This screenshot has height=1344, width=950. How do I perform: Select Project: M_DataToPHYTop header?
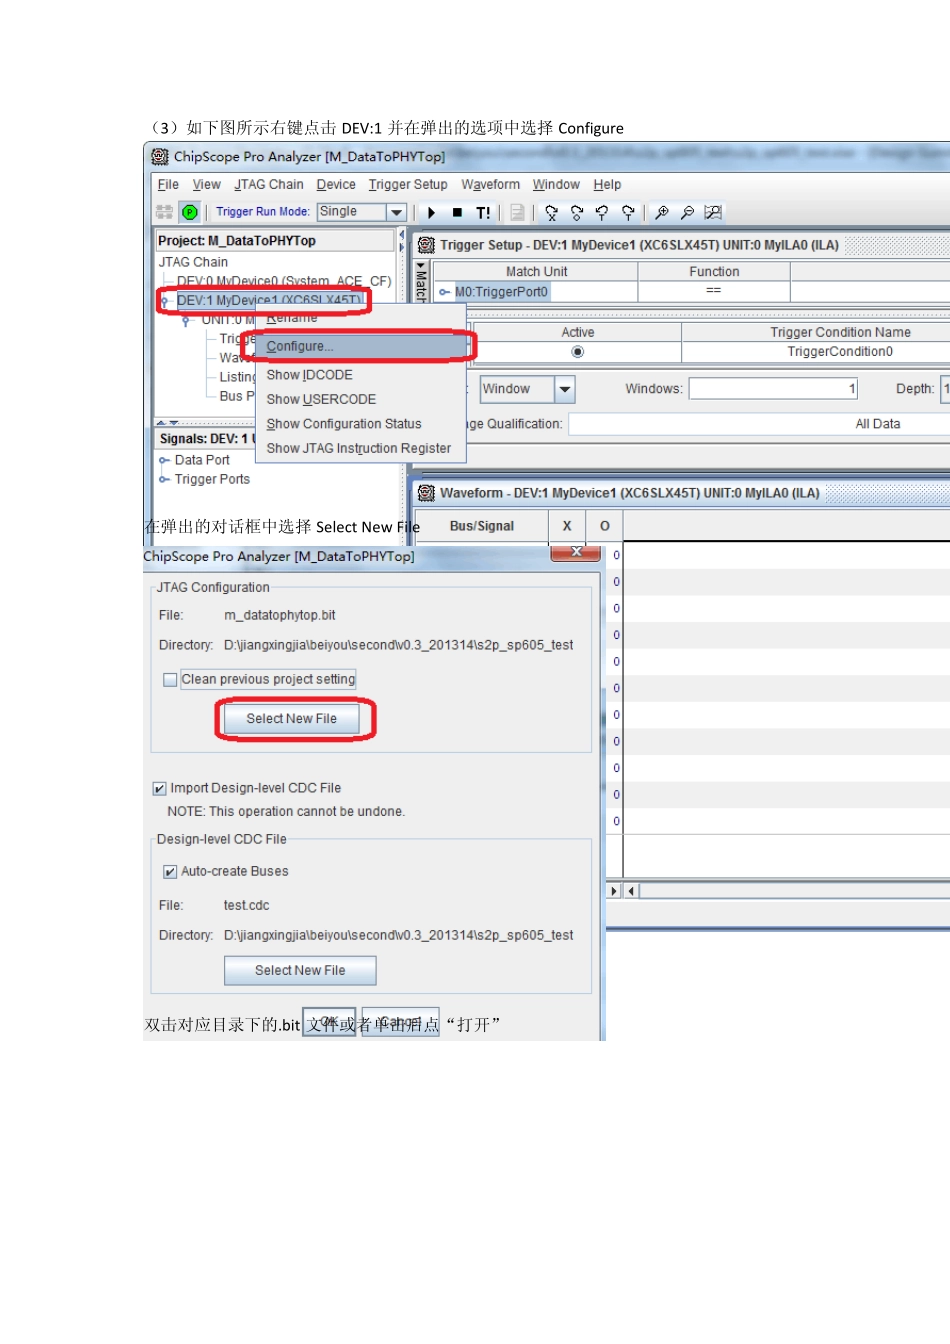coord(275,241)
